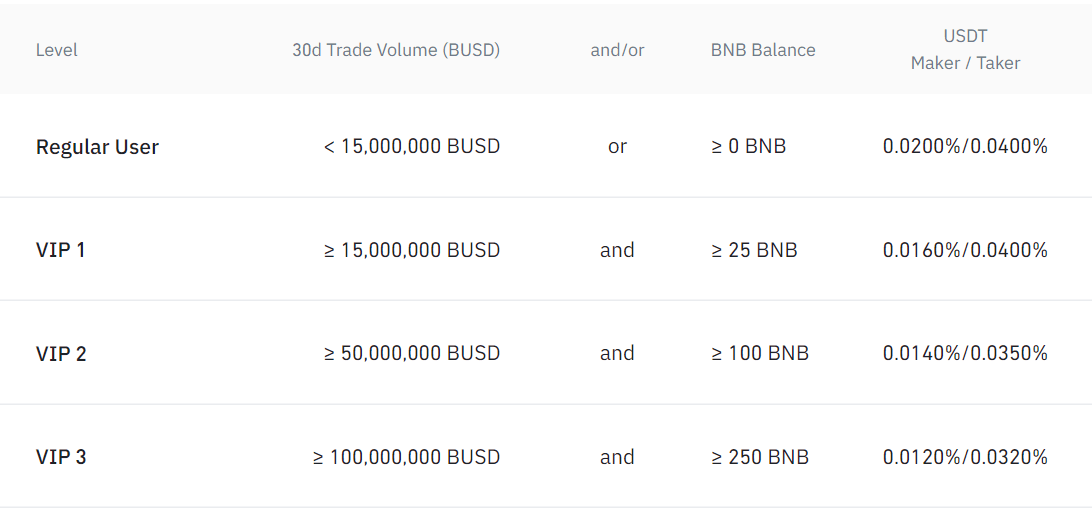Click the Level column header
This screenshot has height=517, width=1092.
(56, 50)
